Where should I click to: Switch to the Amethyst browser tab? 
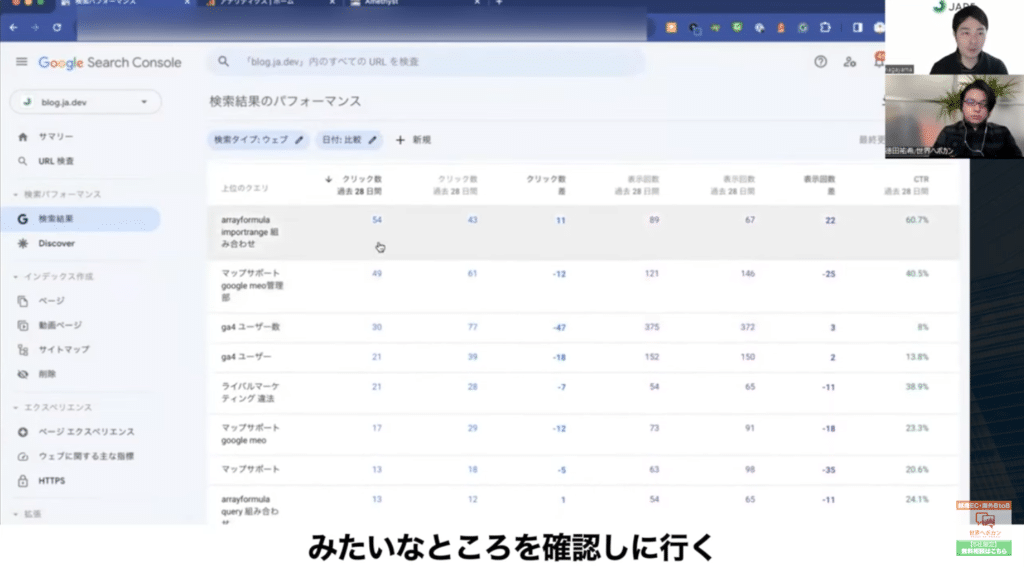[x=415, y=3]
